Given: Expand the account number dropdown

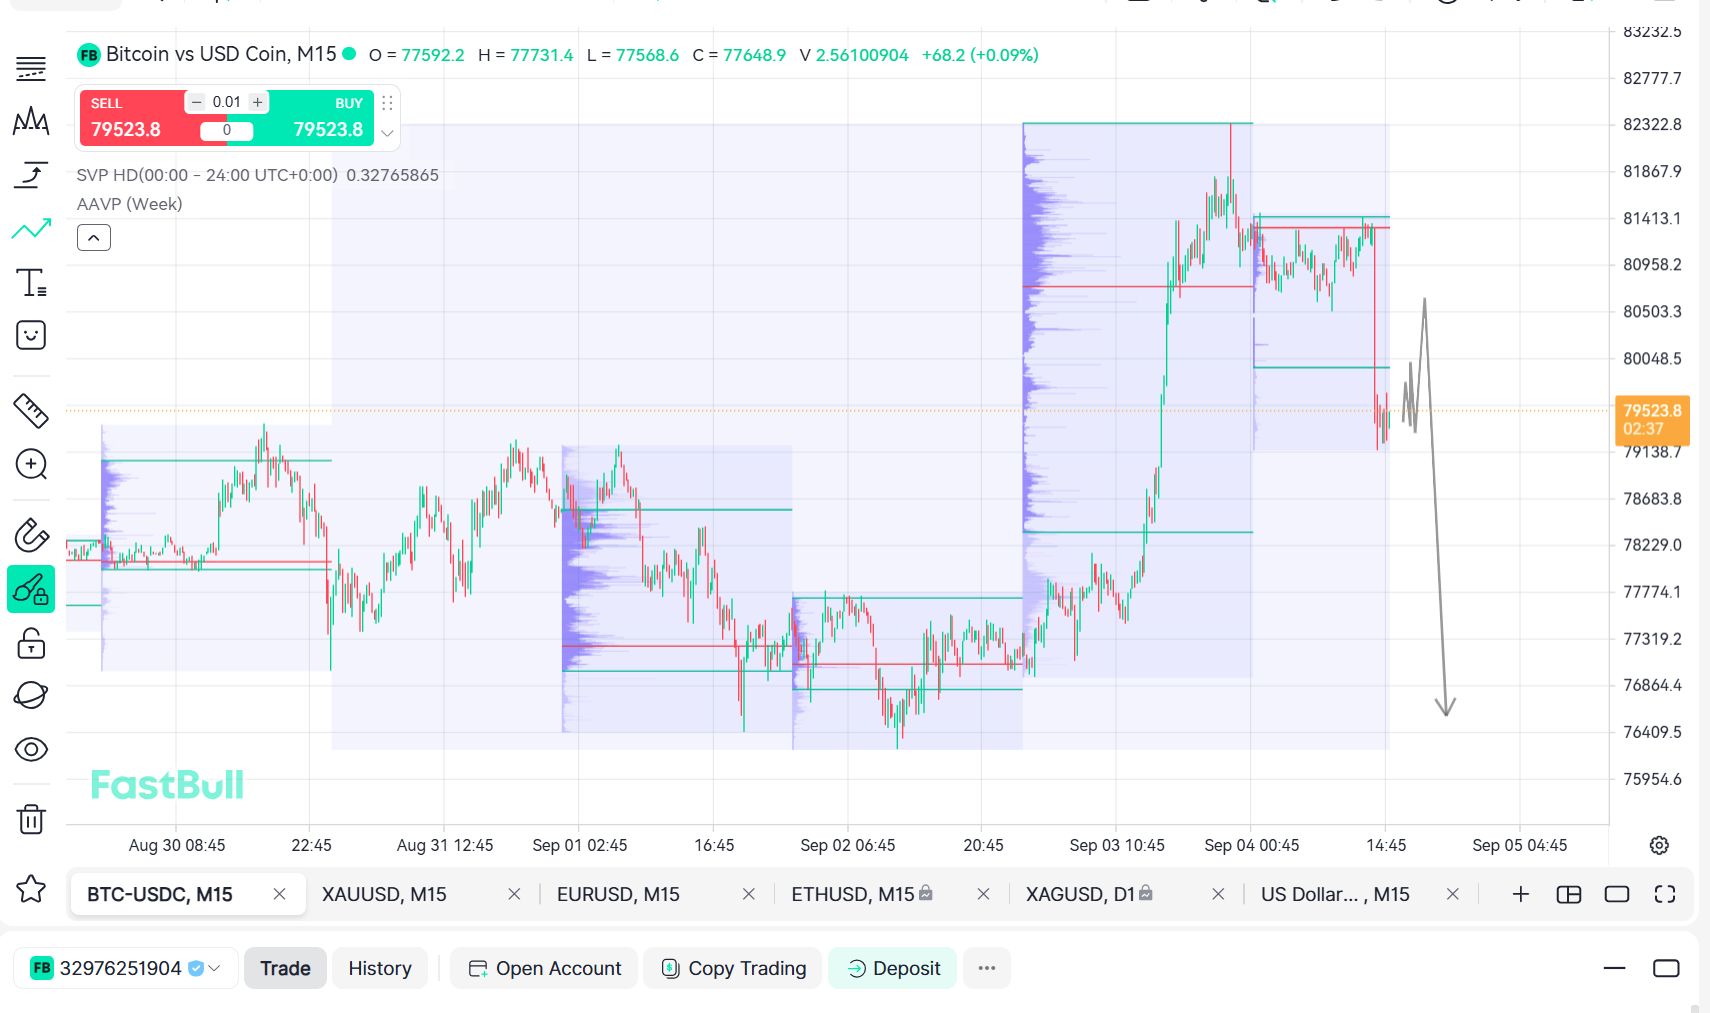Looking at the screenshot, I should coord(125,968).
